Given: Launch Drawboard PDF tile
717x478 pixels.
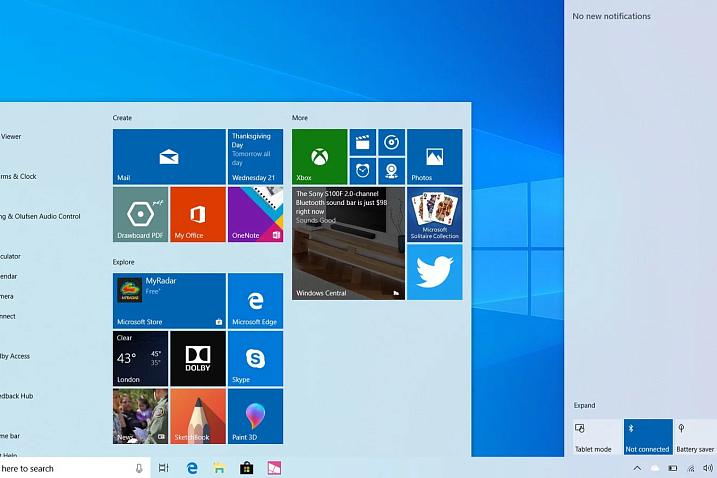Looking at the screenshot, I should point(140,214).
